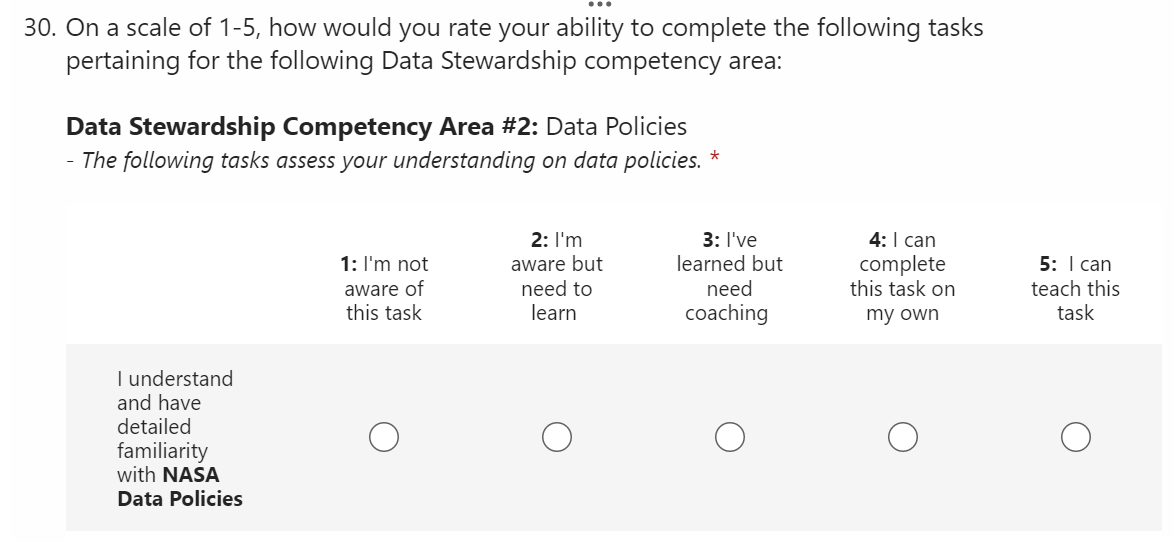
Task: Click the bold "NASA Data Policies" row text
Action: 180,487
